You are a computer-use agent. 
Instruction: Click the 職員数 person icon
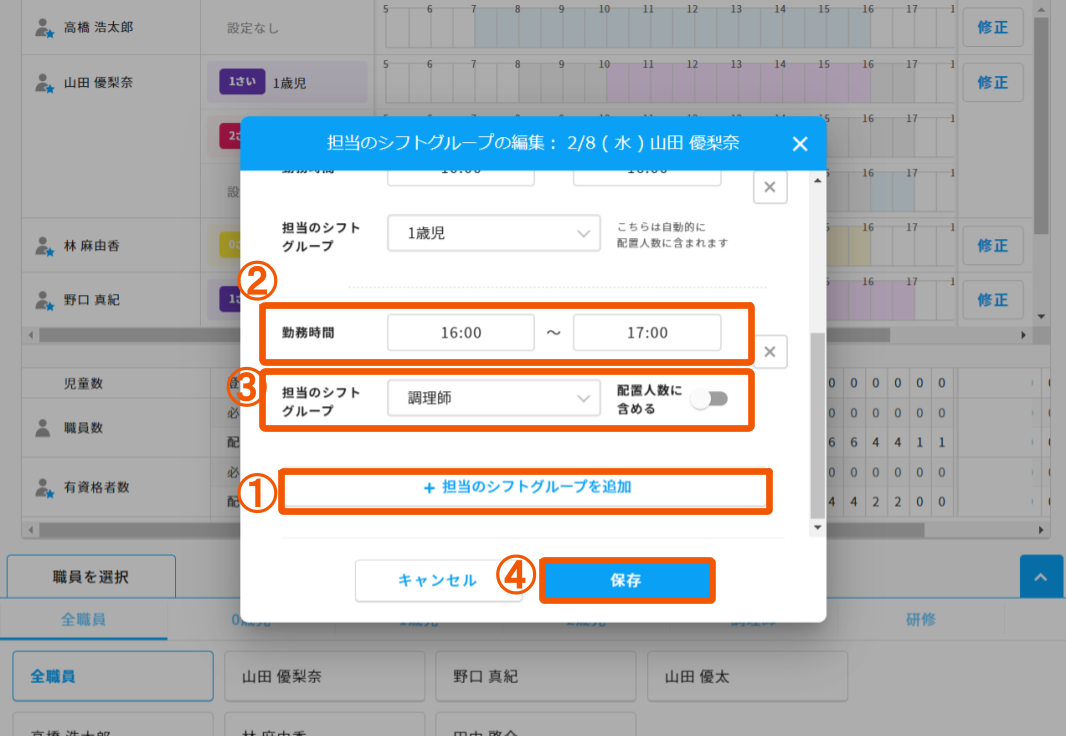(43, 428)
